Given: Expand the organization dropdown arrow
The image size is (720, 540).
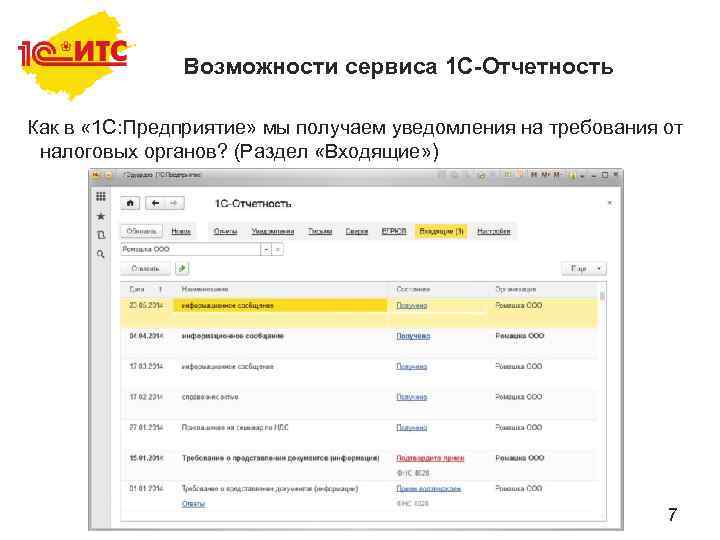Looking at the screenshot, I should pos(267,249).
